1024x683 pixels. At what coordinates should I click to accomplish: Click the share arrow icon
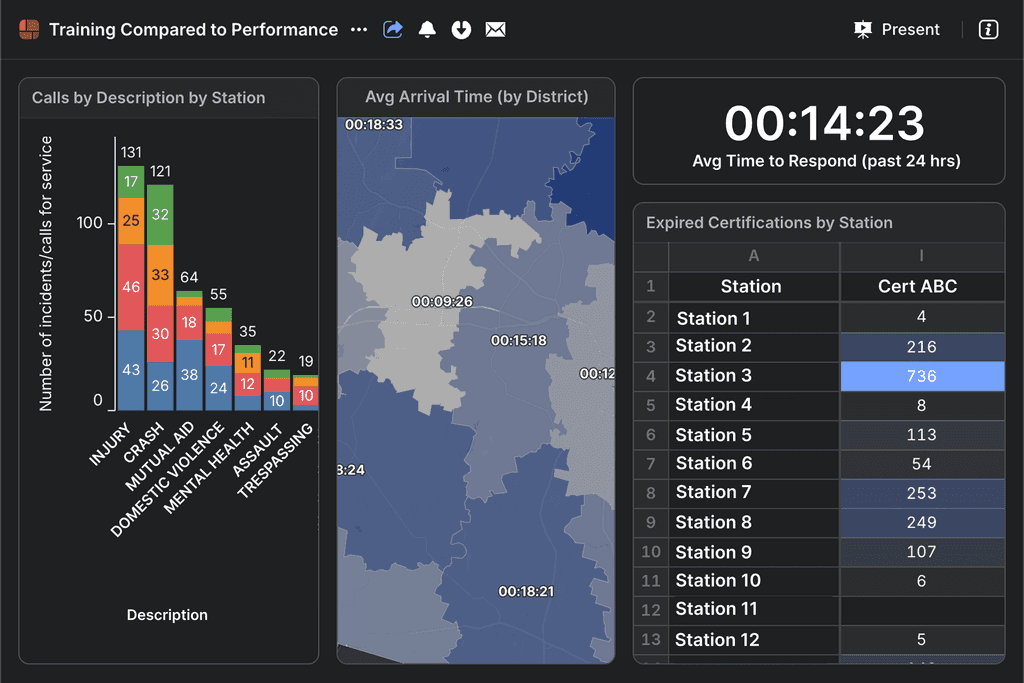point(393,30)
